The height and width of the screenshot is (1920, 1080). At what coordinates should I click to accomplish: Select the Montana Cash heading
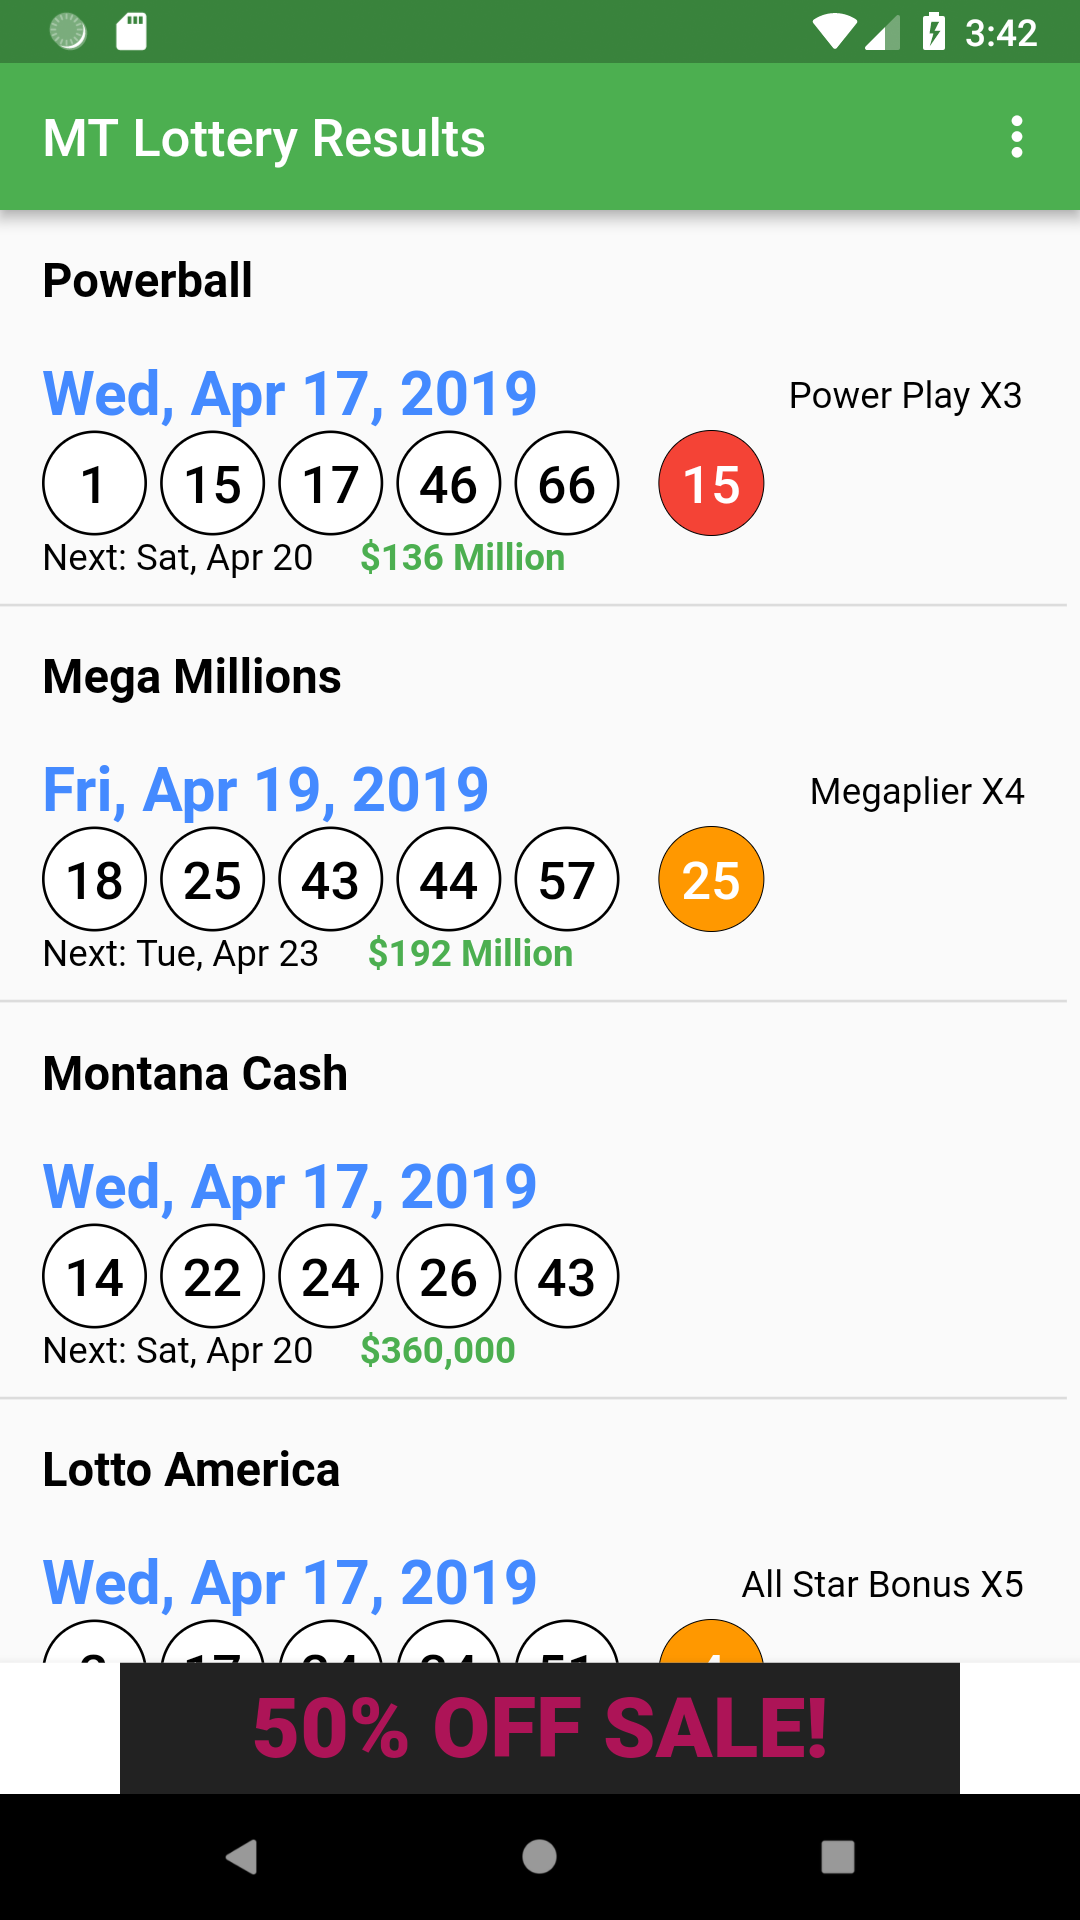(195, 1074)
